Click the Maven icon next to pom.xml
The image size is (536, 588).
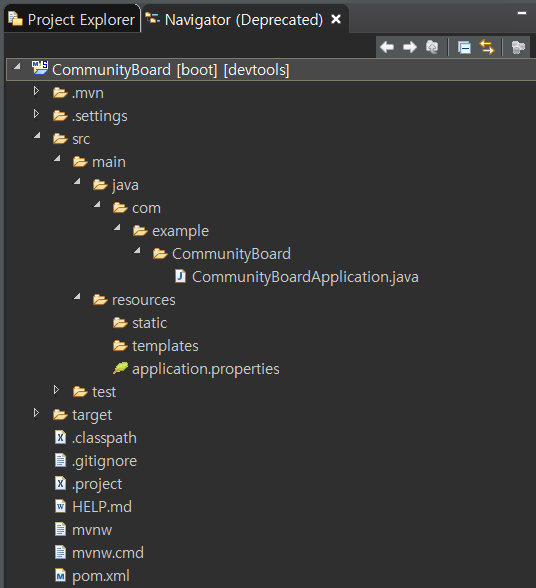click(x=60, y=575)
